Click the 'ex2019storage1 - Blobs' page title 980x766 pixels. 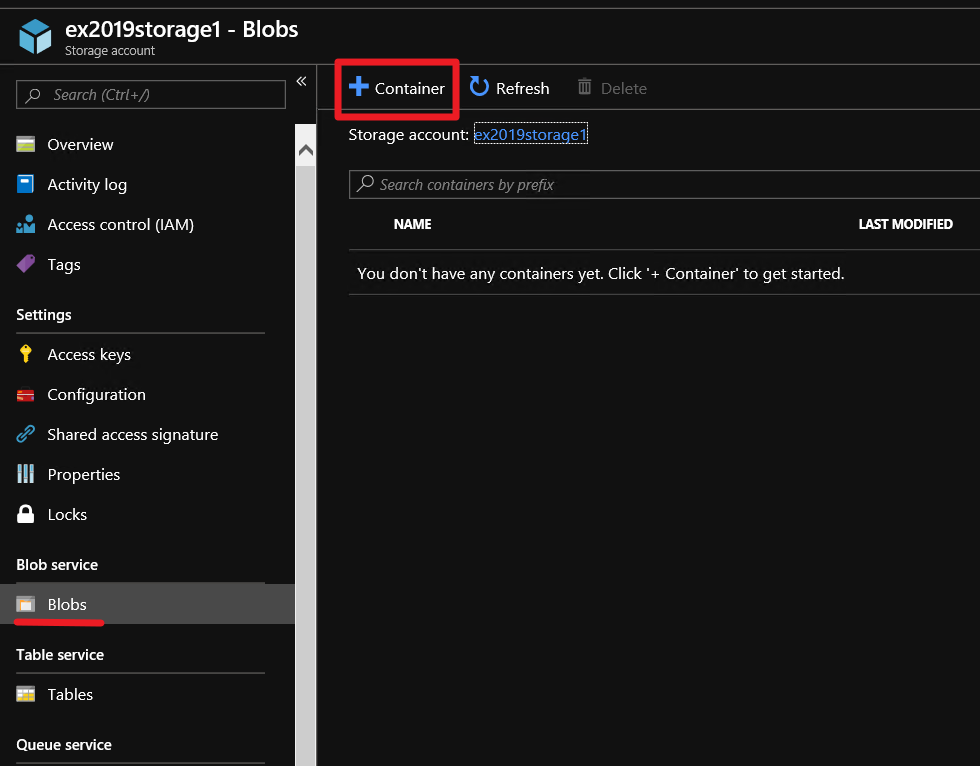click(x=181, y=29)
